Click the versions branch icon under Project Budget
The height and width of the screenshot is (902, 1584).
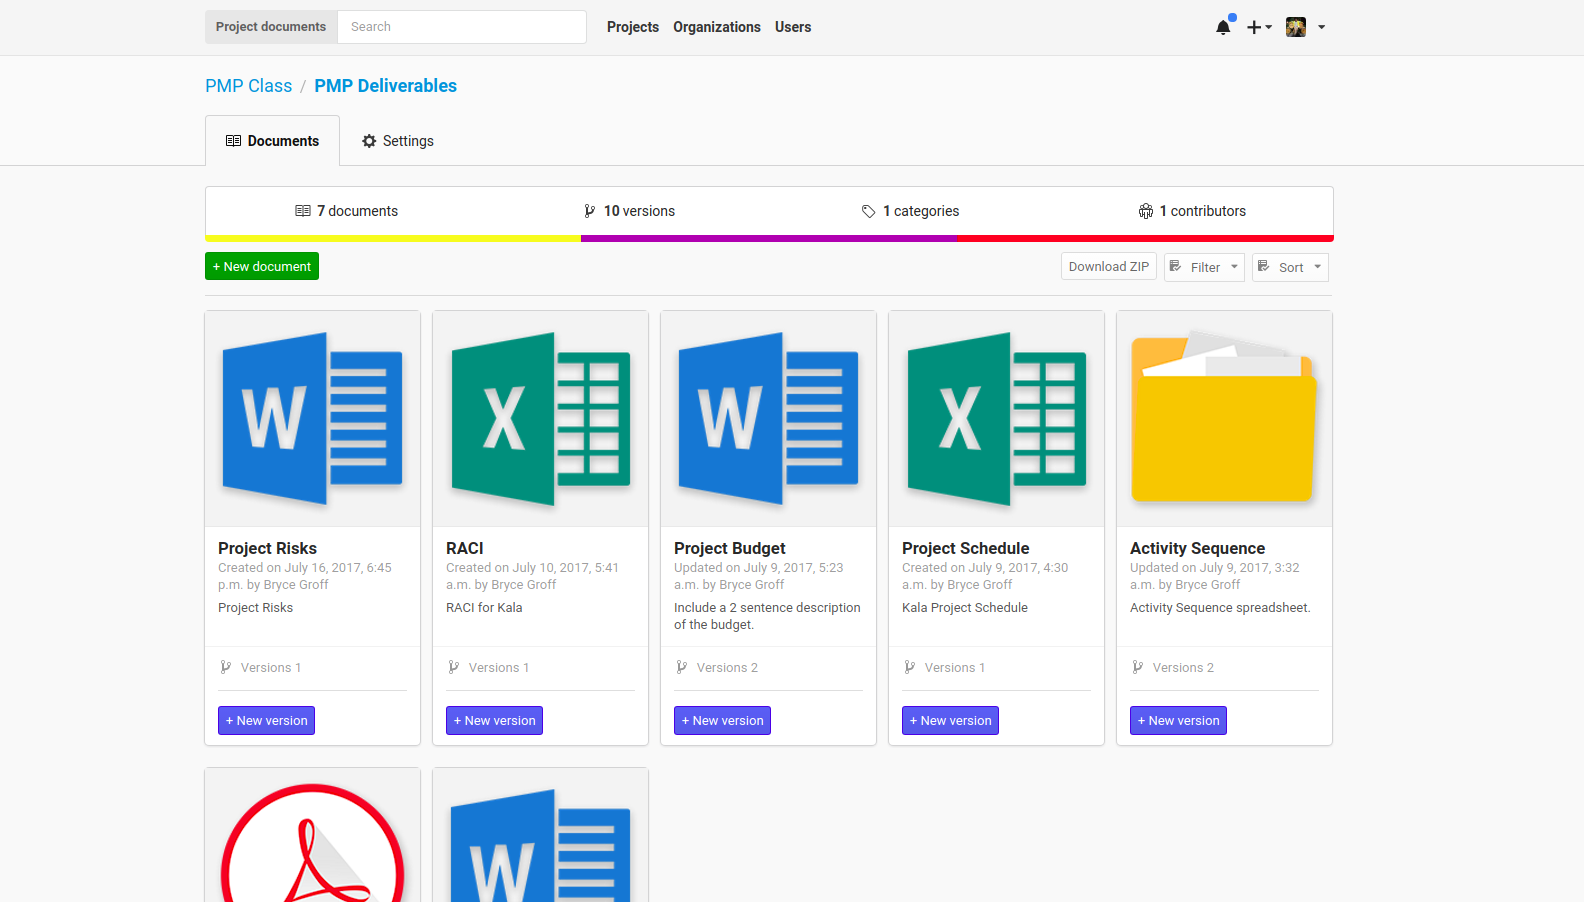(682, 667)
